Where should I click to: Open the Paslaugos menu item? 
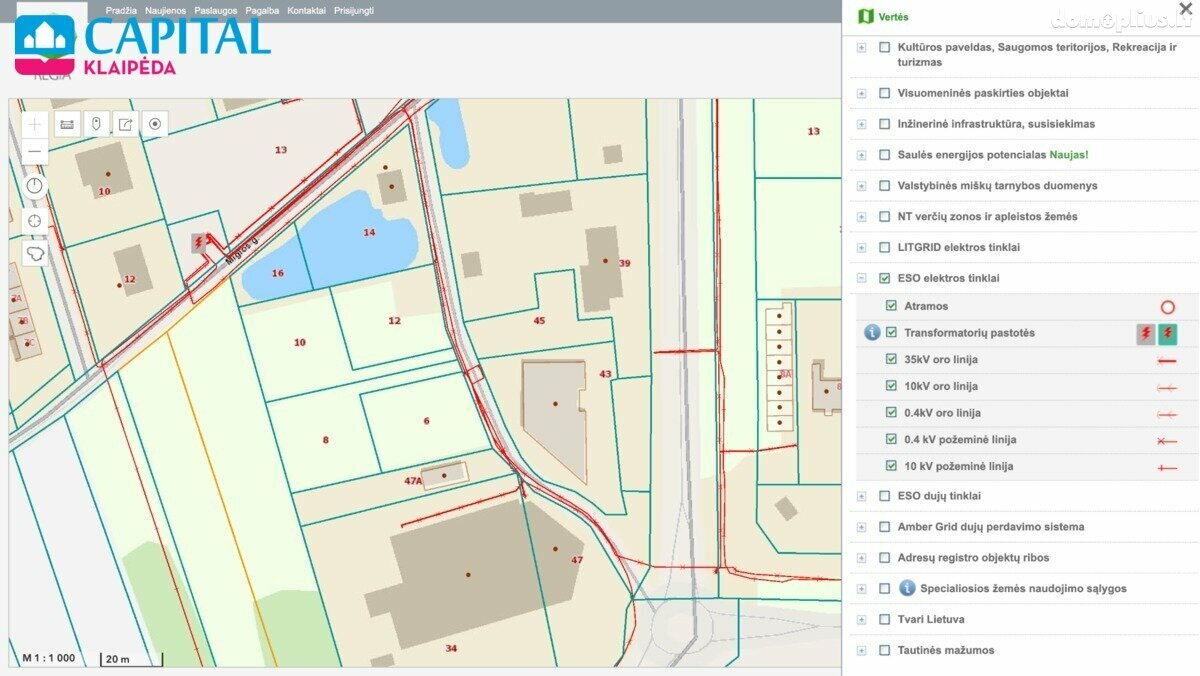216,10
